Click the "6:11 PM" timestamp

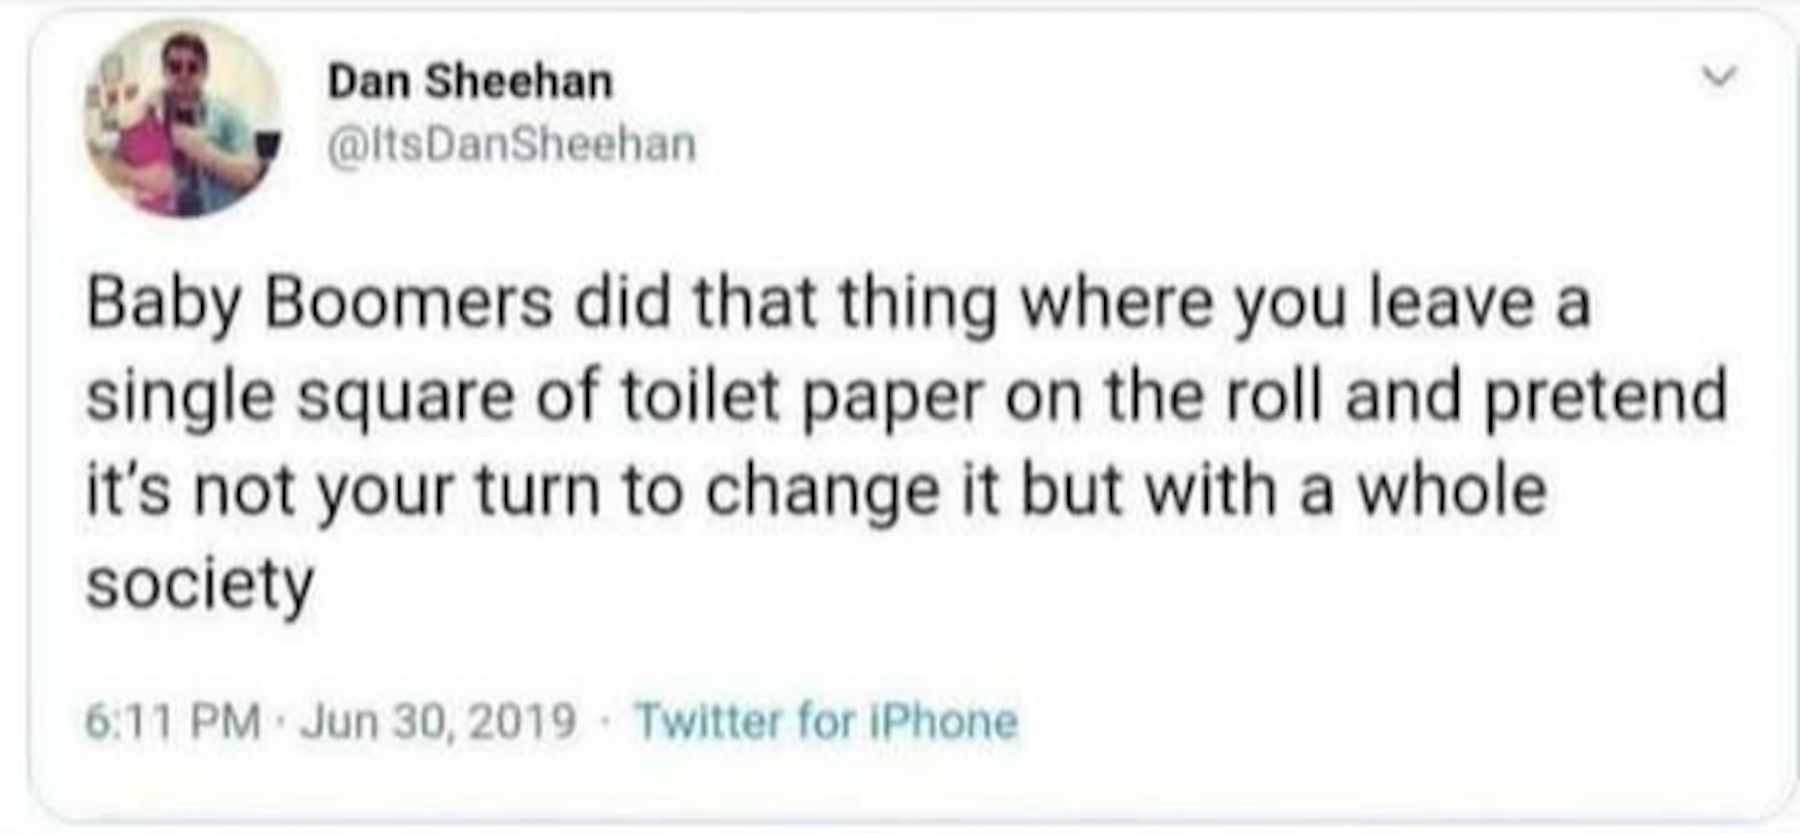172,720
